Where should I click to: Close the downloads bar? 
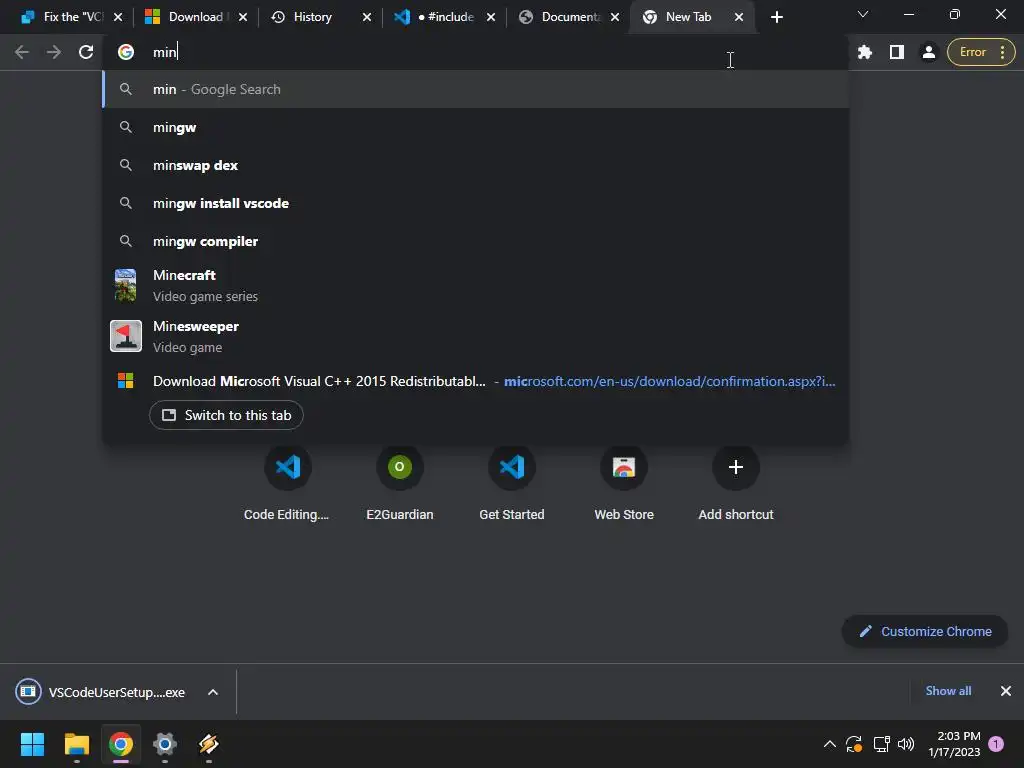[x=1006, y=691]
